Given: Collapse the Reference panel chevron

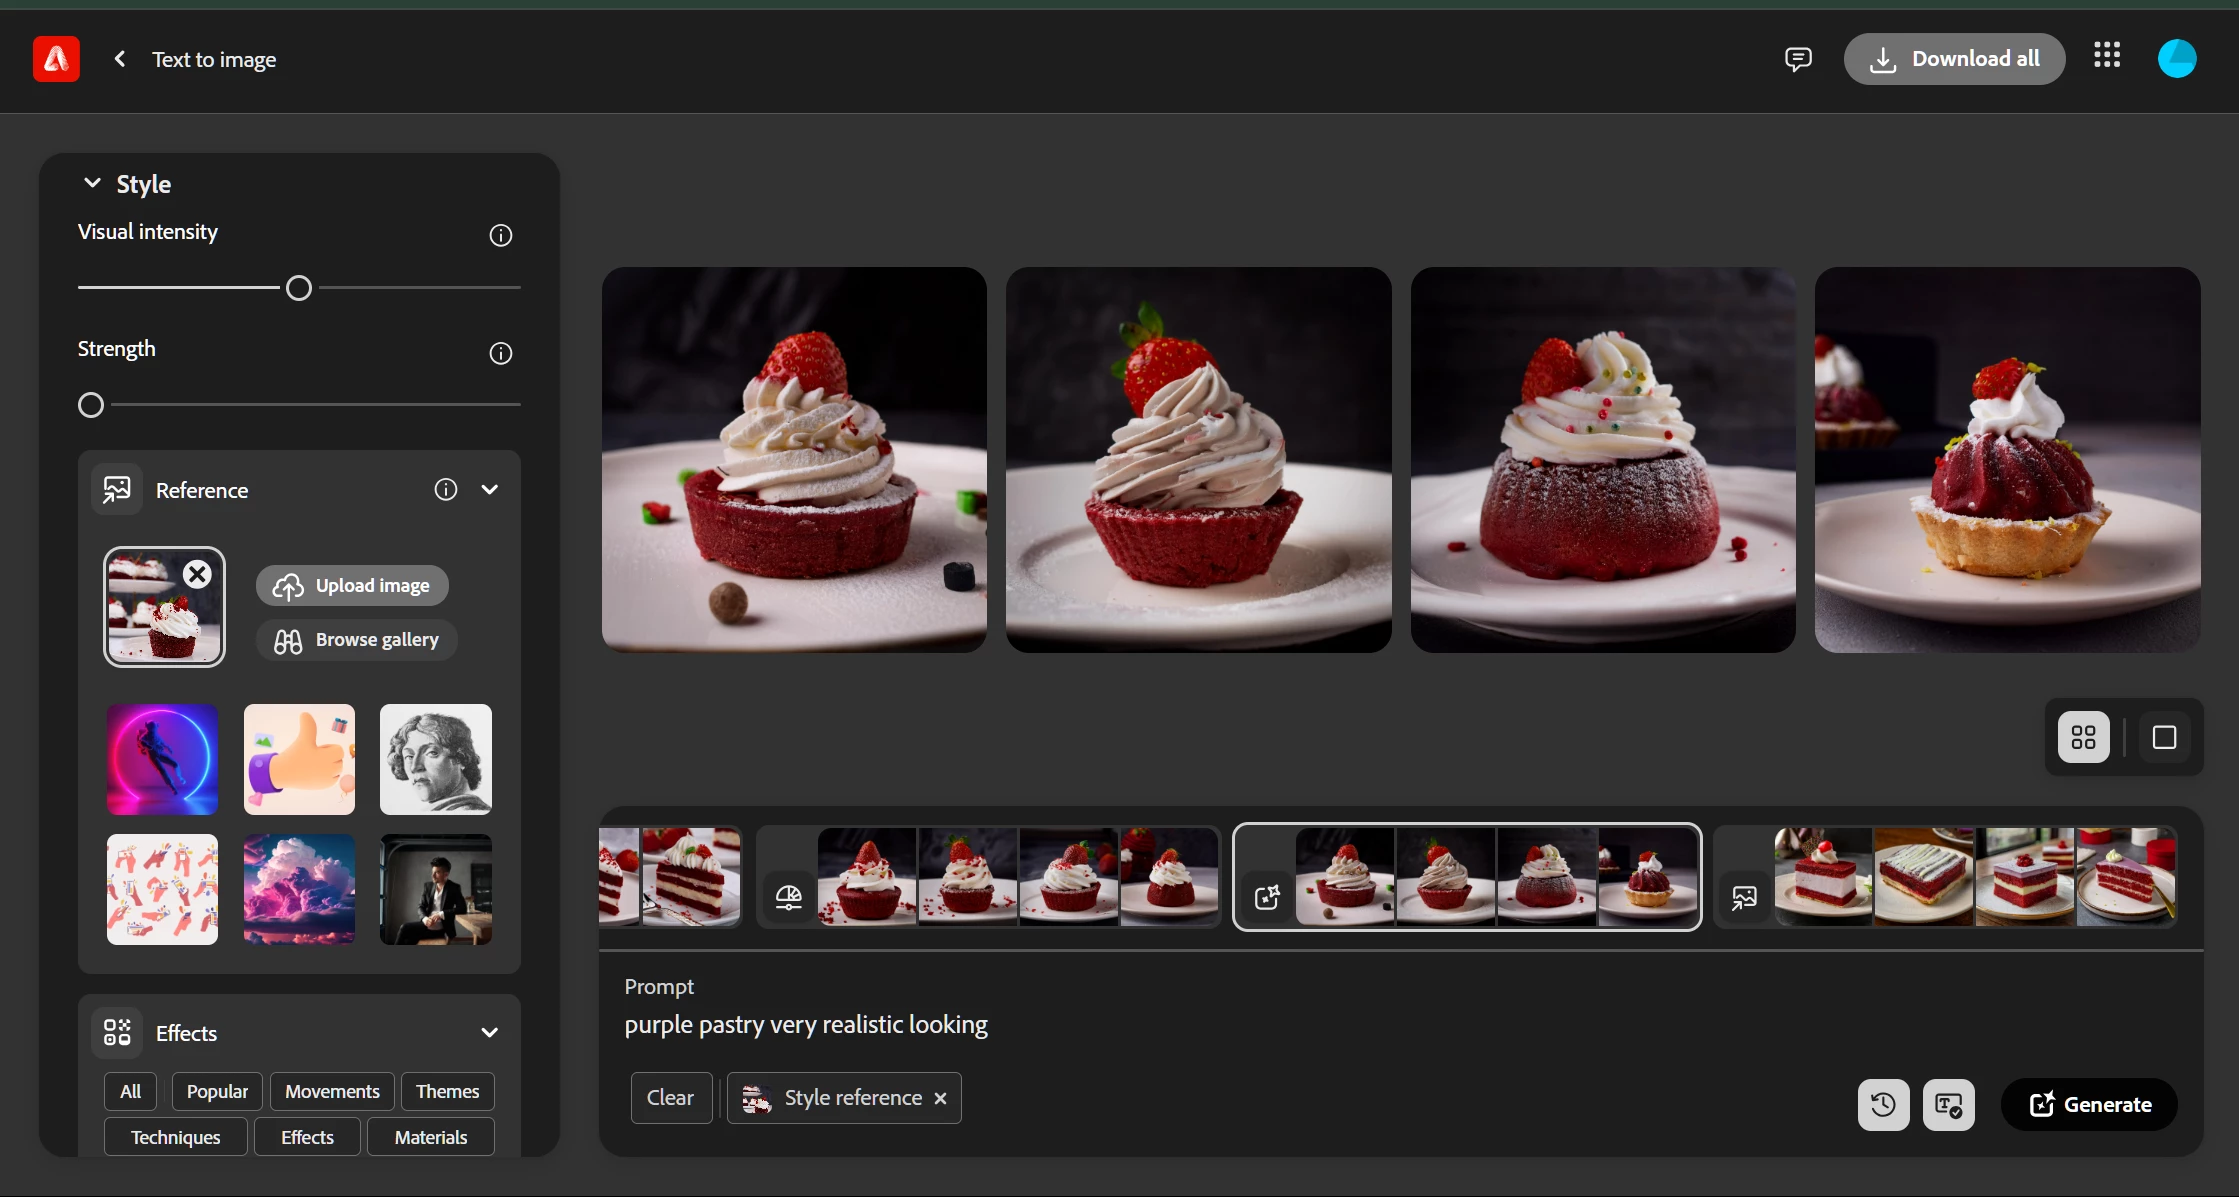Looking at the screenshot, I should 490,490.
